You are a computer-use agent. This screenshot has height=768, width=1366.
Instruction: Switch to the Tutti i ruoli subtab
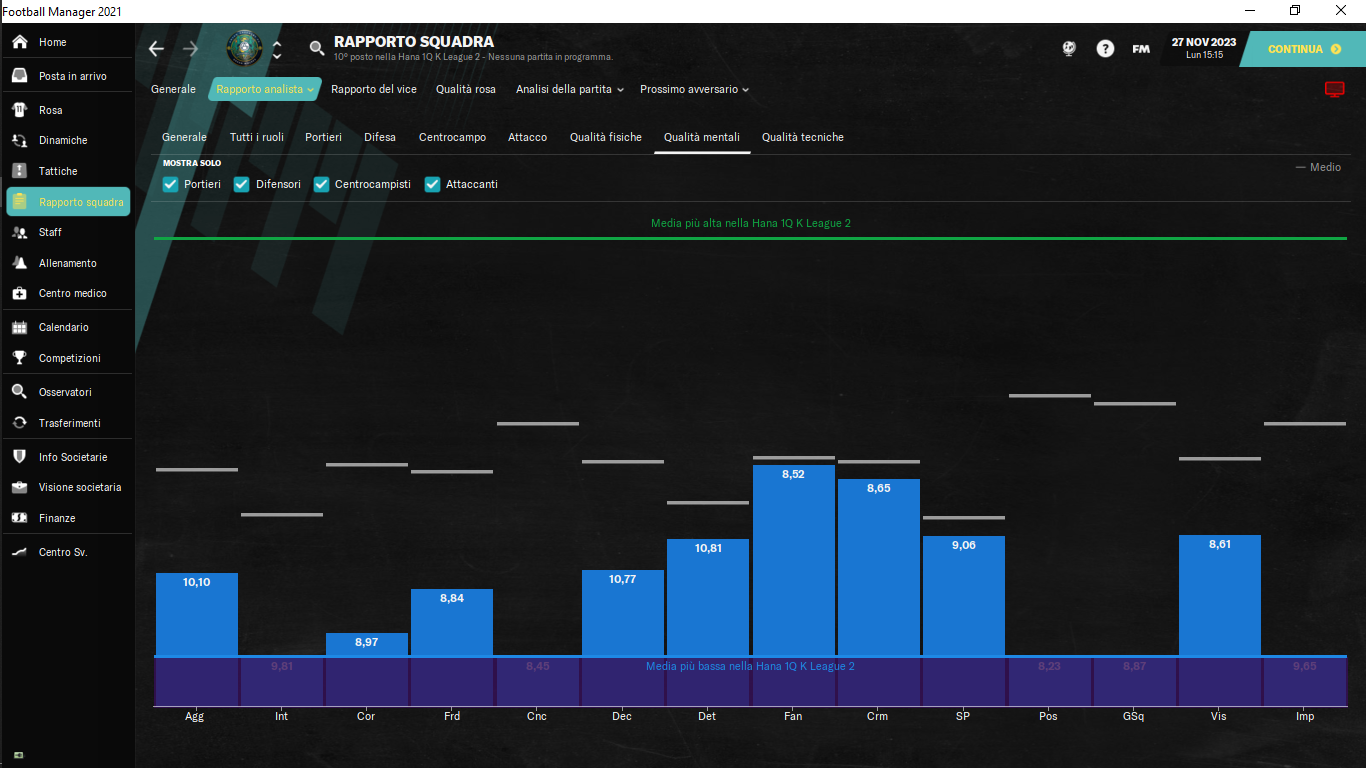pos(257,137)
